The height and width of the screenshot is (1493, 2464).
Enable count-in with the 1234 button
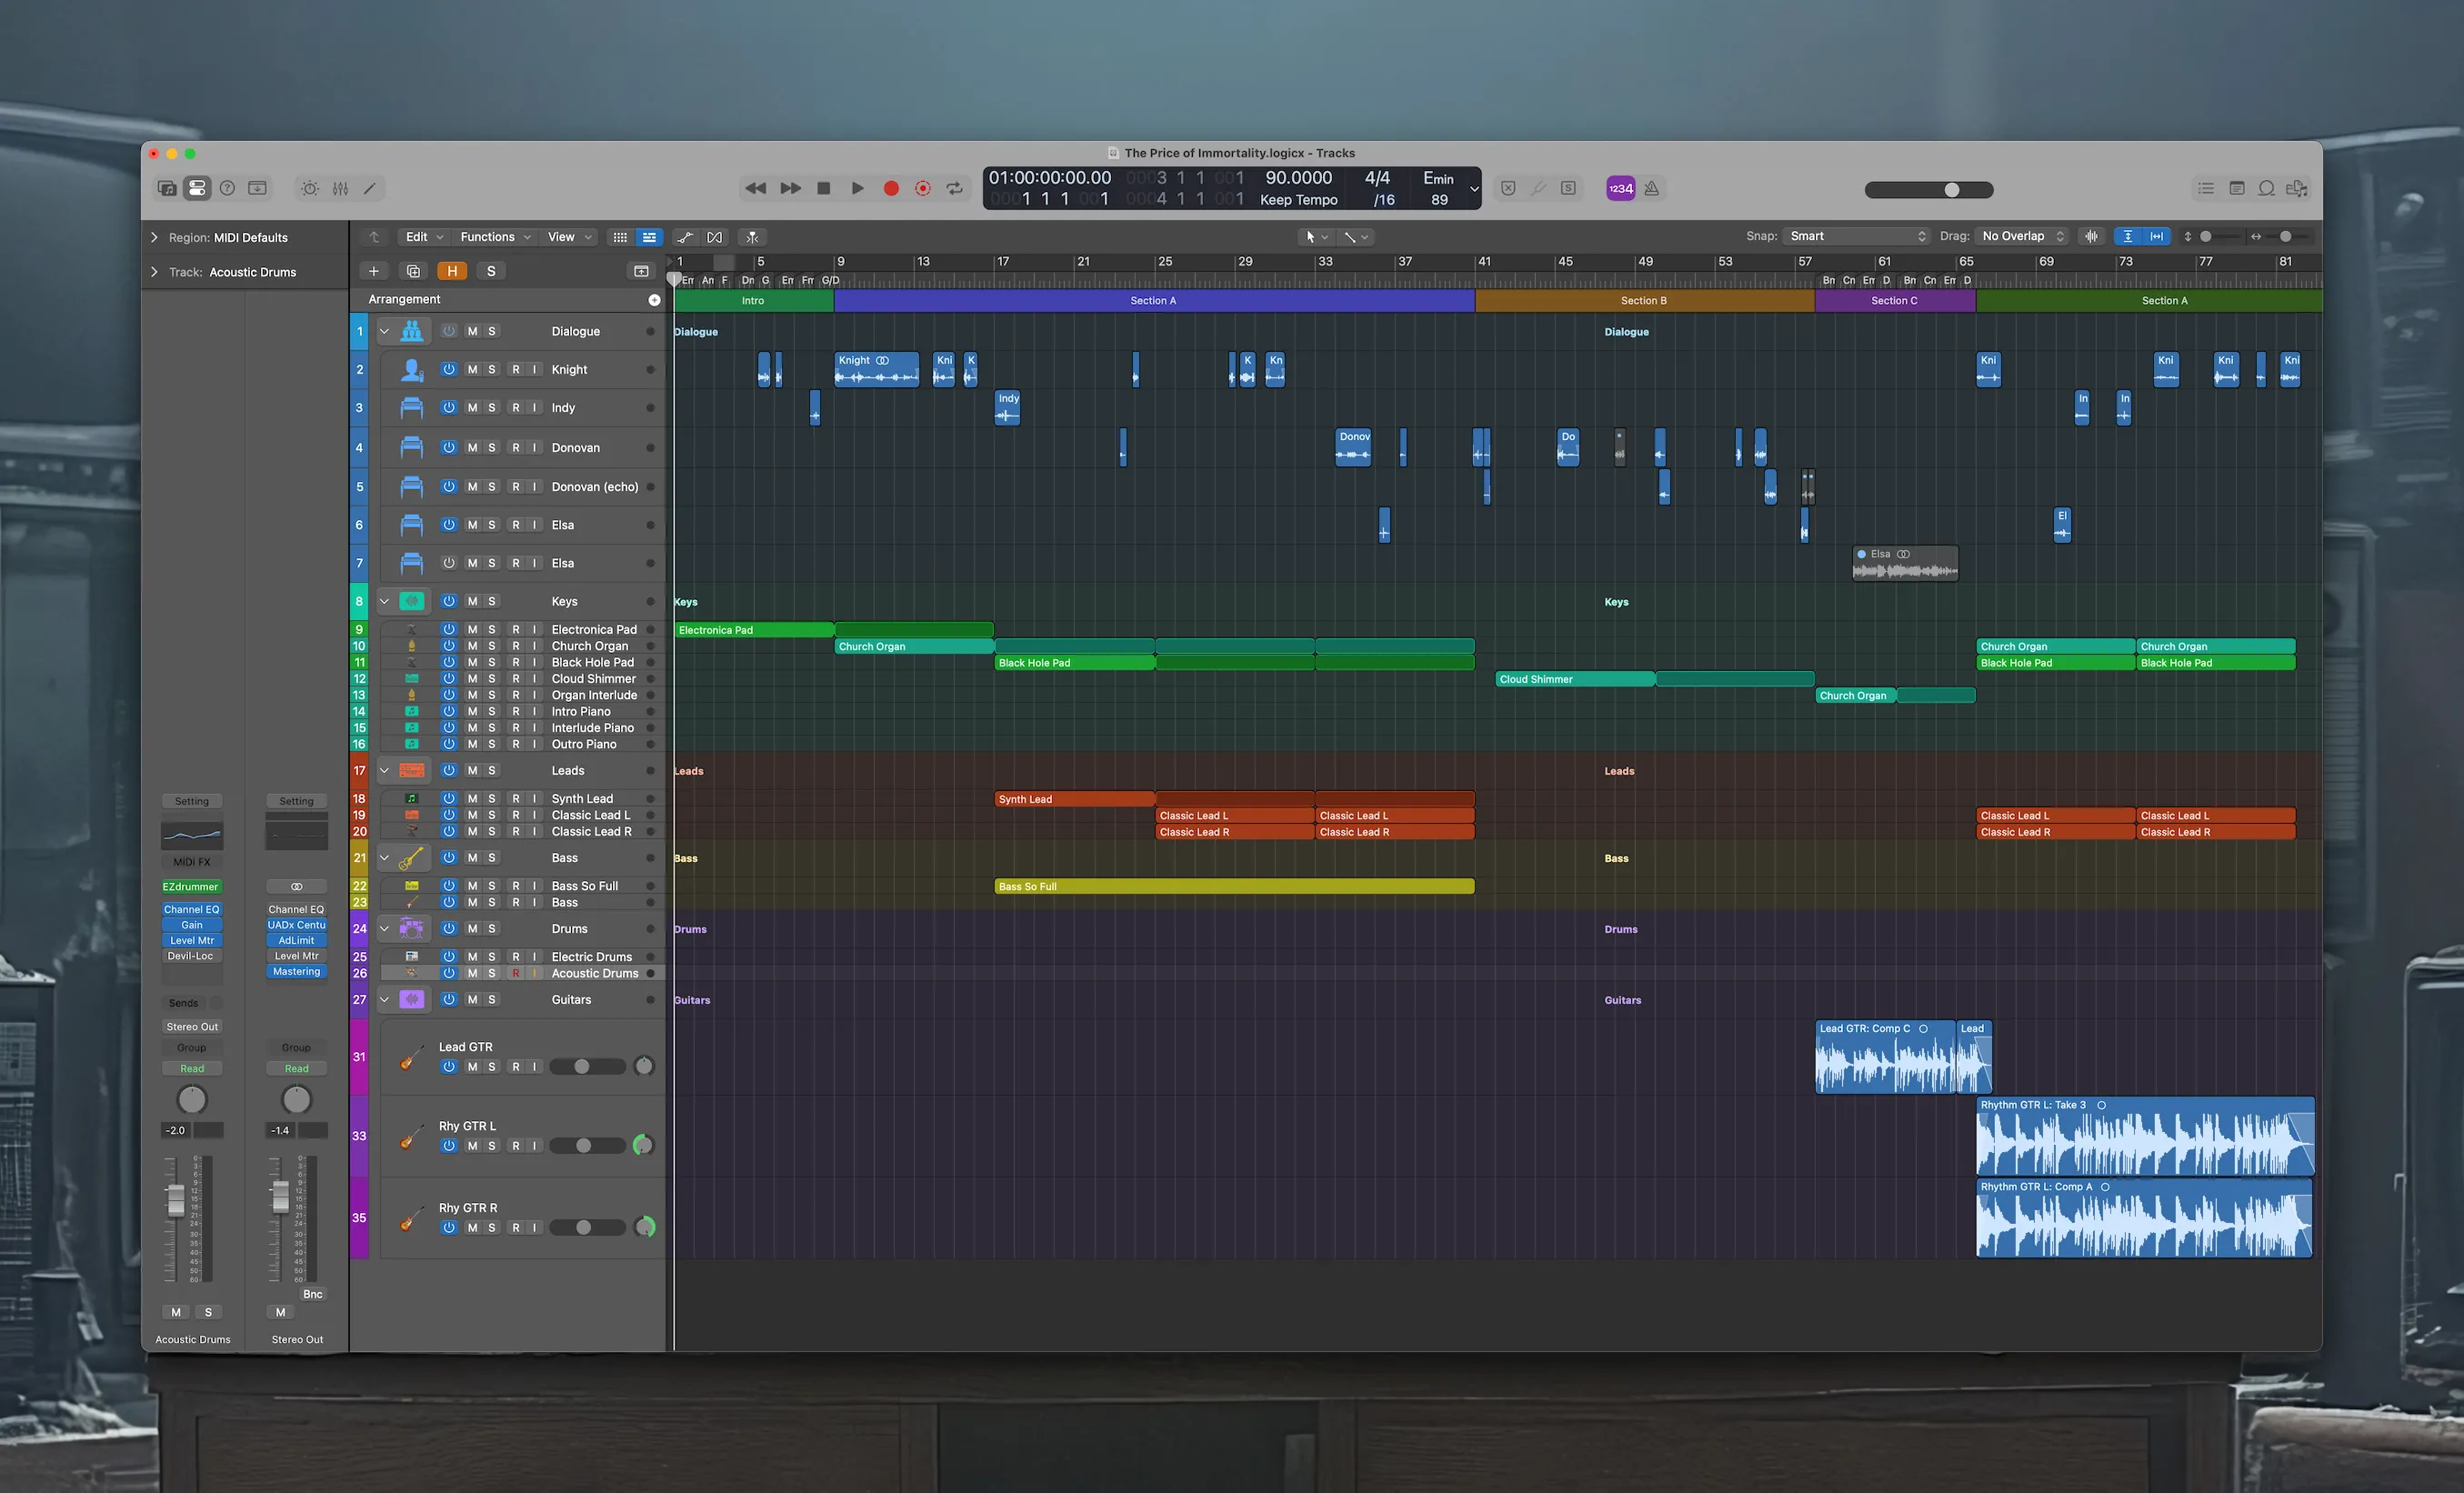[x=1620, y=188]
